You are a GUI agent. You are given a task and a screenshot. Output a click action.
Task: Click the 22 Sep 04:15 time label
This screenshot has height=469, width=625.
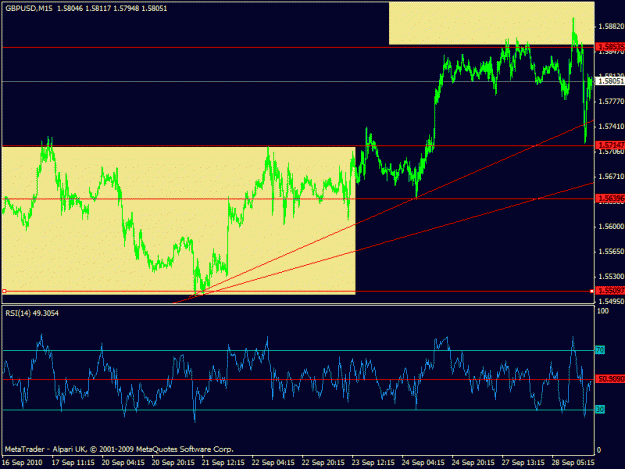pos(273,463)
